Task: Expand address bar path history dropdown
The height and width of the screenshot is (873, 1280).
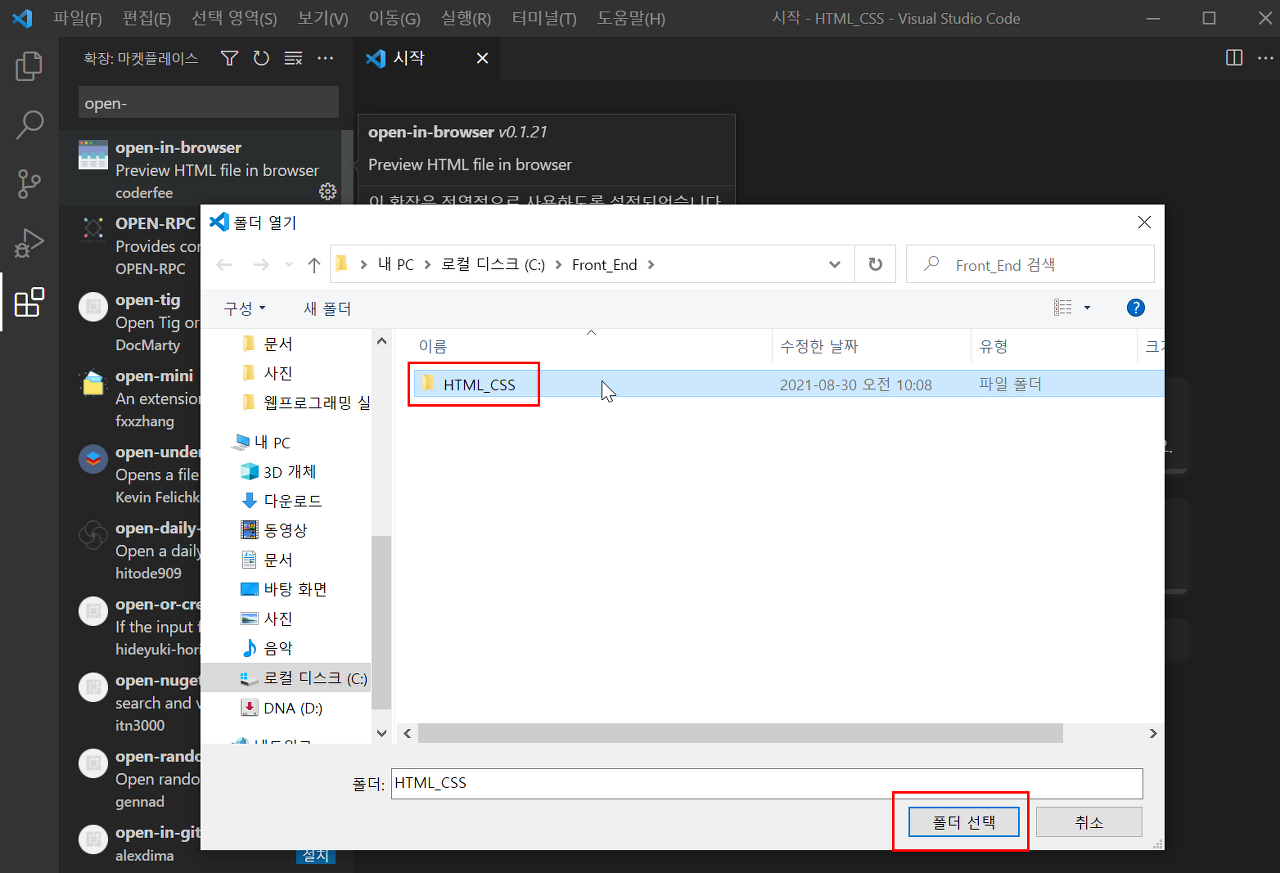Action: click(835, 265)
